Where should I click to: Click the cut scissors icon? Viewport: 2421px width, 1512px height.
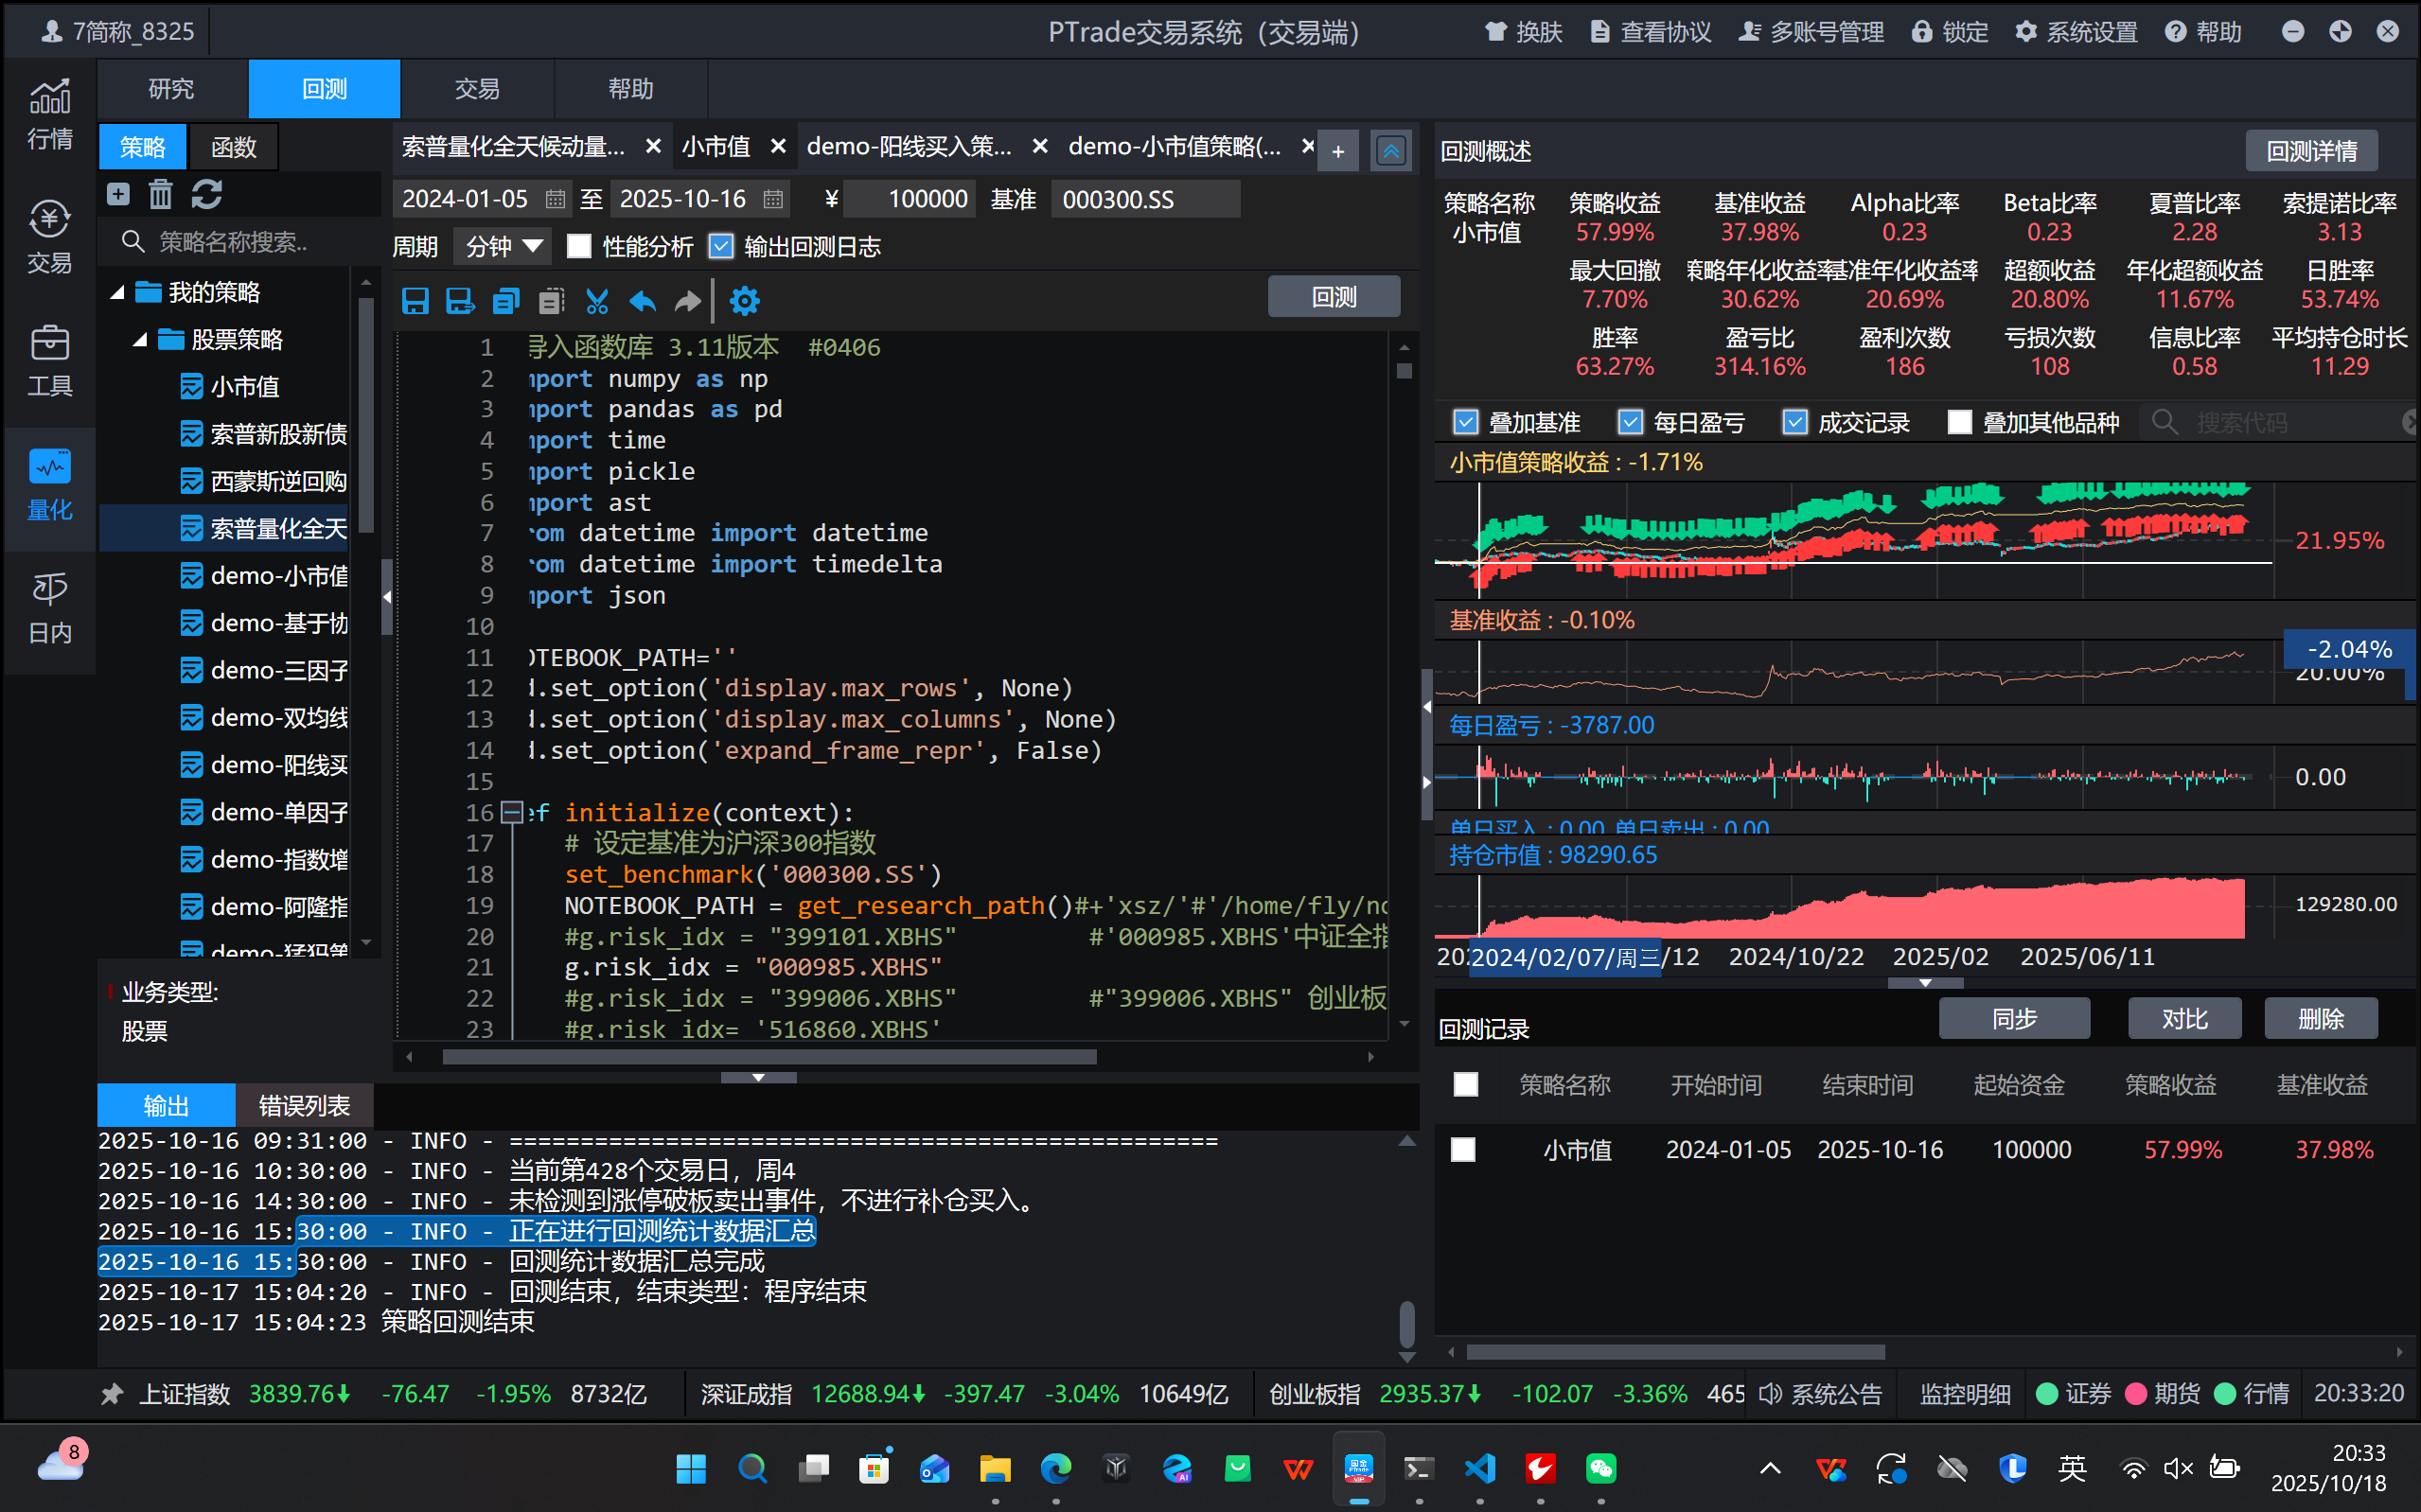[597, 301]
